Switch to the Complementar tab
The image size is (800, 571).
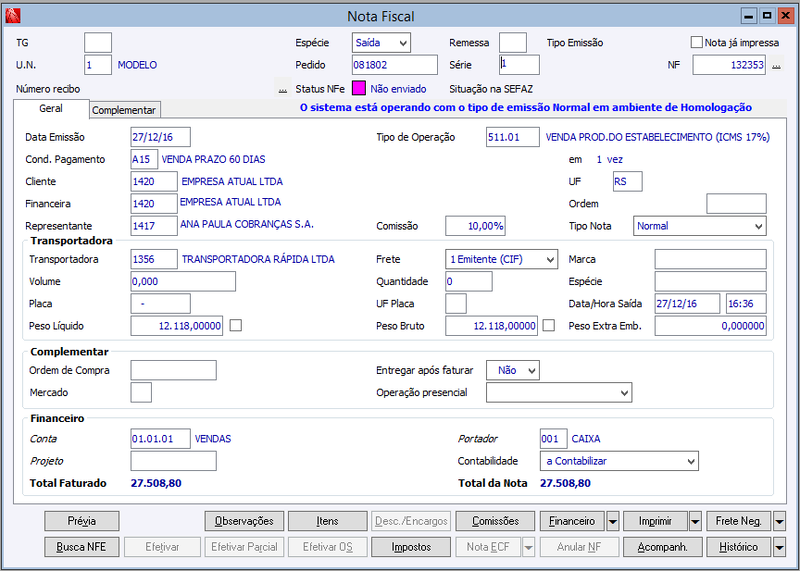click(124, 110)
